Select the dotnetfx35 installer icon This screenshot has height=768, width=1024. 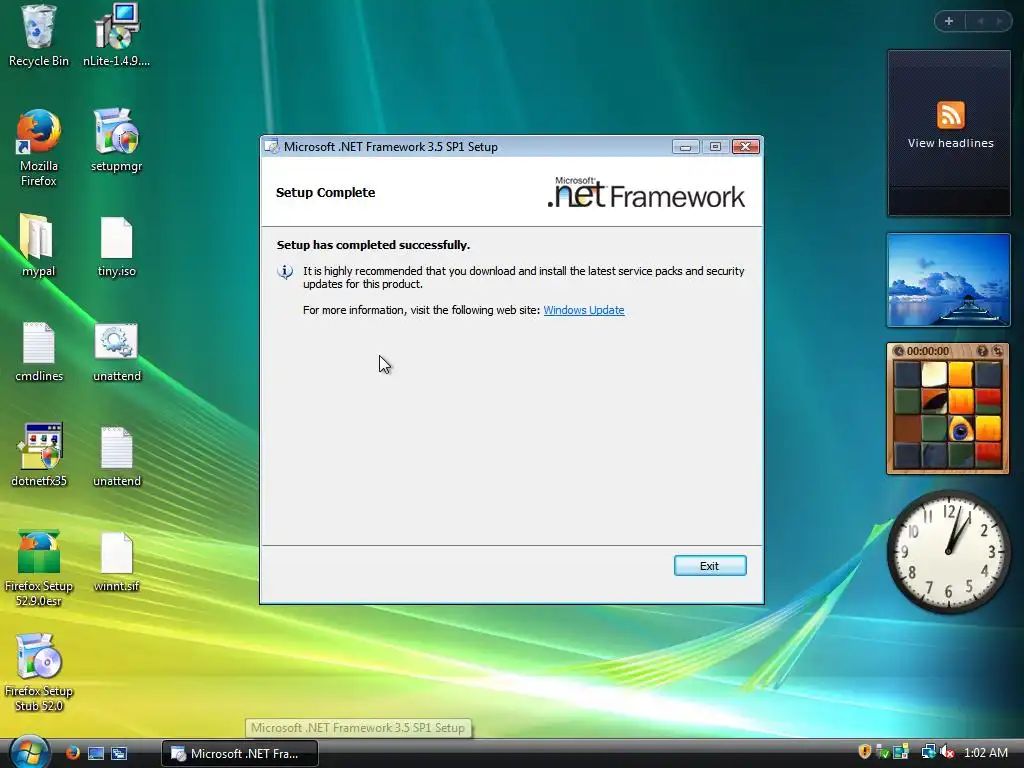click(x=38, y=455)
